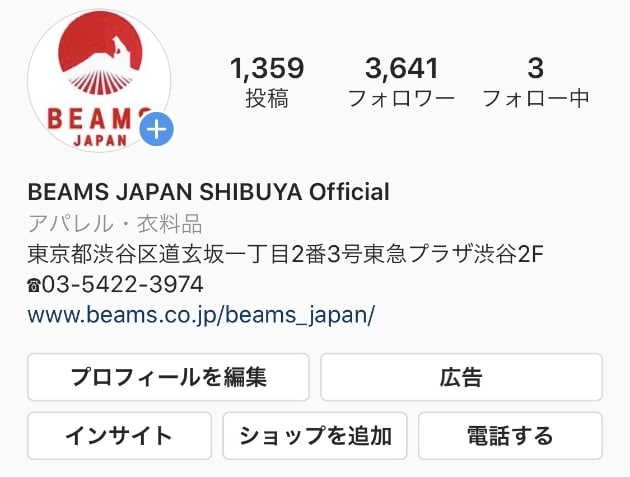This screenshot has width=630, height=477.
Task: Click the ショップを追加 button
Action: pyautogui.click(x=315, y=436)
